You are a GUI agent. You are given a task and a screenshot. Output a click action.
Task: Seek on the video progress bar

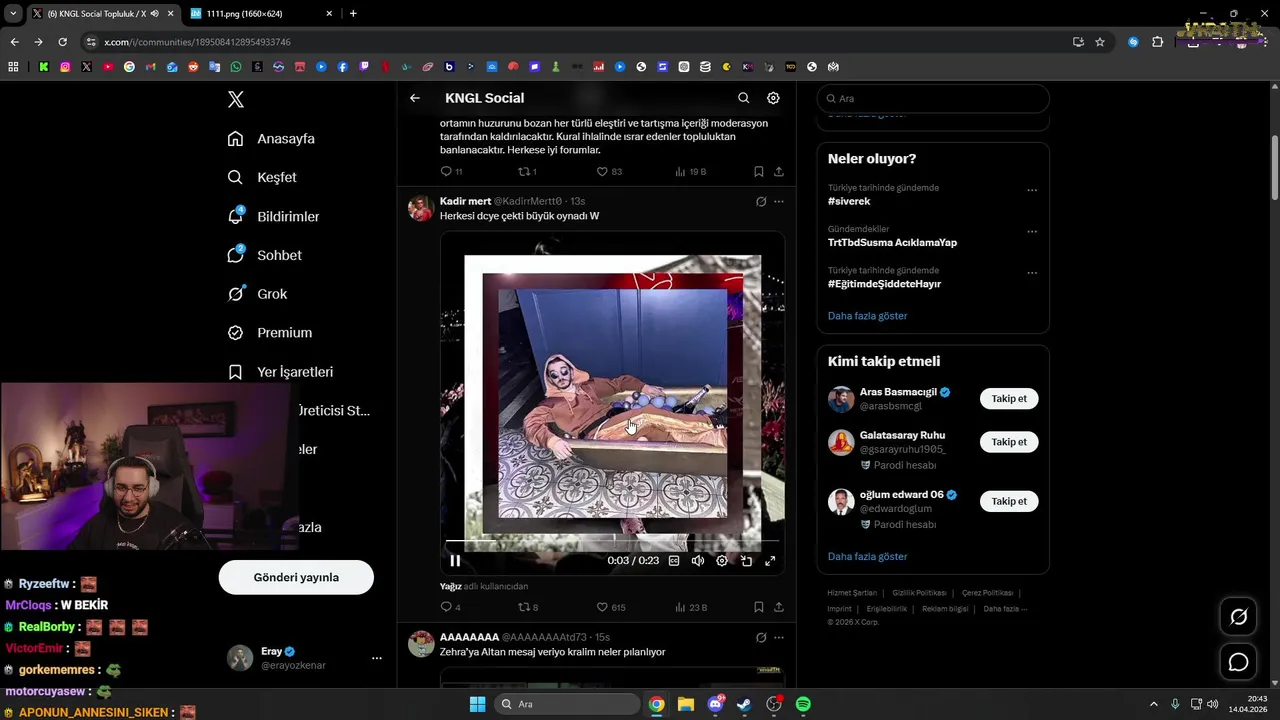[x=612, y=541]
